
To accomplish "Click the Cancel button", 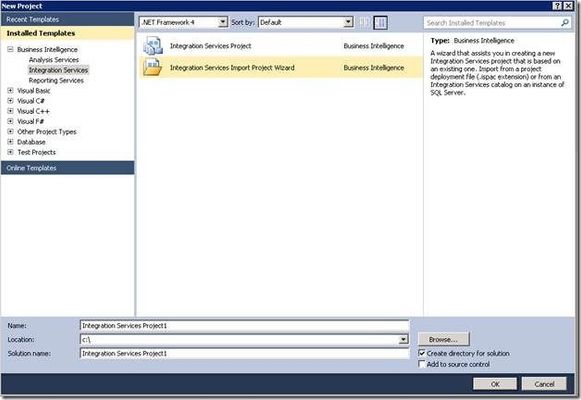I will 544,384.
